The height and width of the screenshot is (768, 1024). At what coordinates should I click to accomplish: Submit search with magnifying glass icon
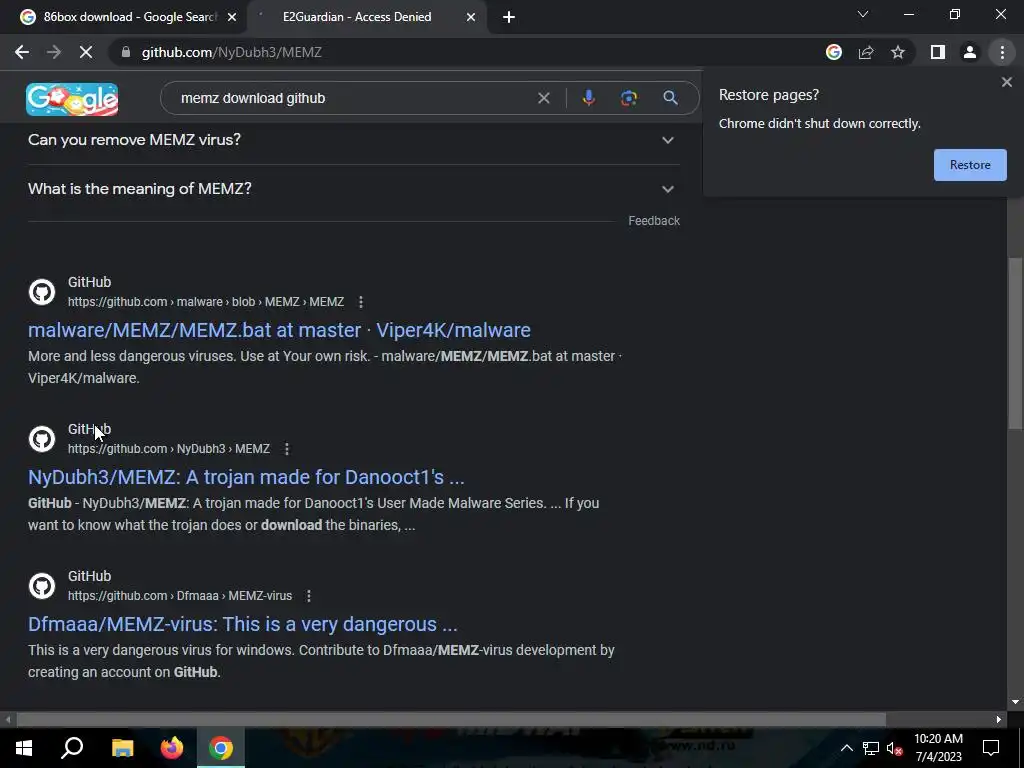tap(670, 98)
